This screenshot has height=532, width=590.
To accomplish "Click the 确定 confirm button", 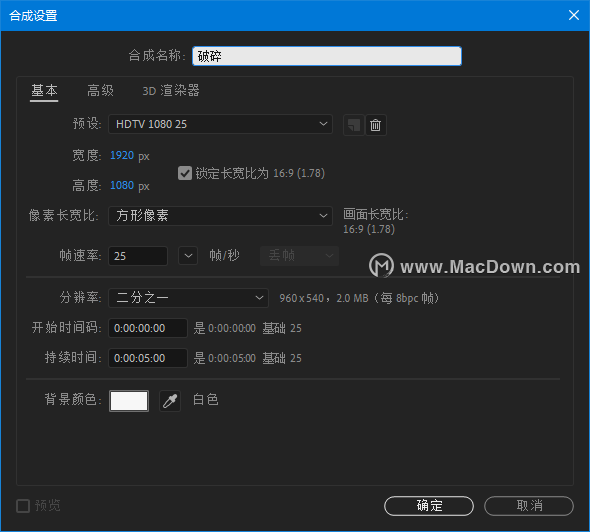I will coord(429,506).
